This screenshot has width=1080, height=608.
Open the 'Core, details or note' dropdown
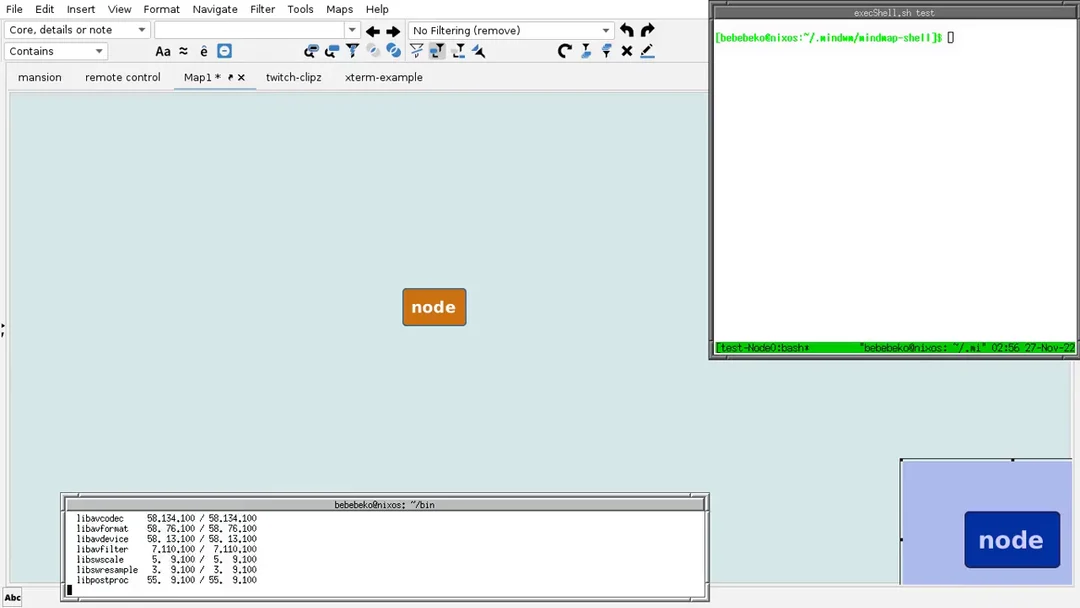(x=77, y=30)
